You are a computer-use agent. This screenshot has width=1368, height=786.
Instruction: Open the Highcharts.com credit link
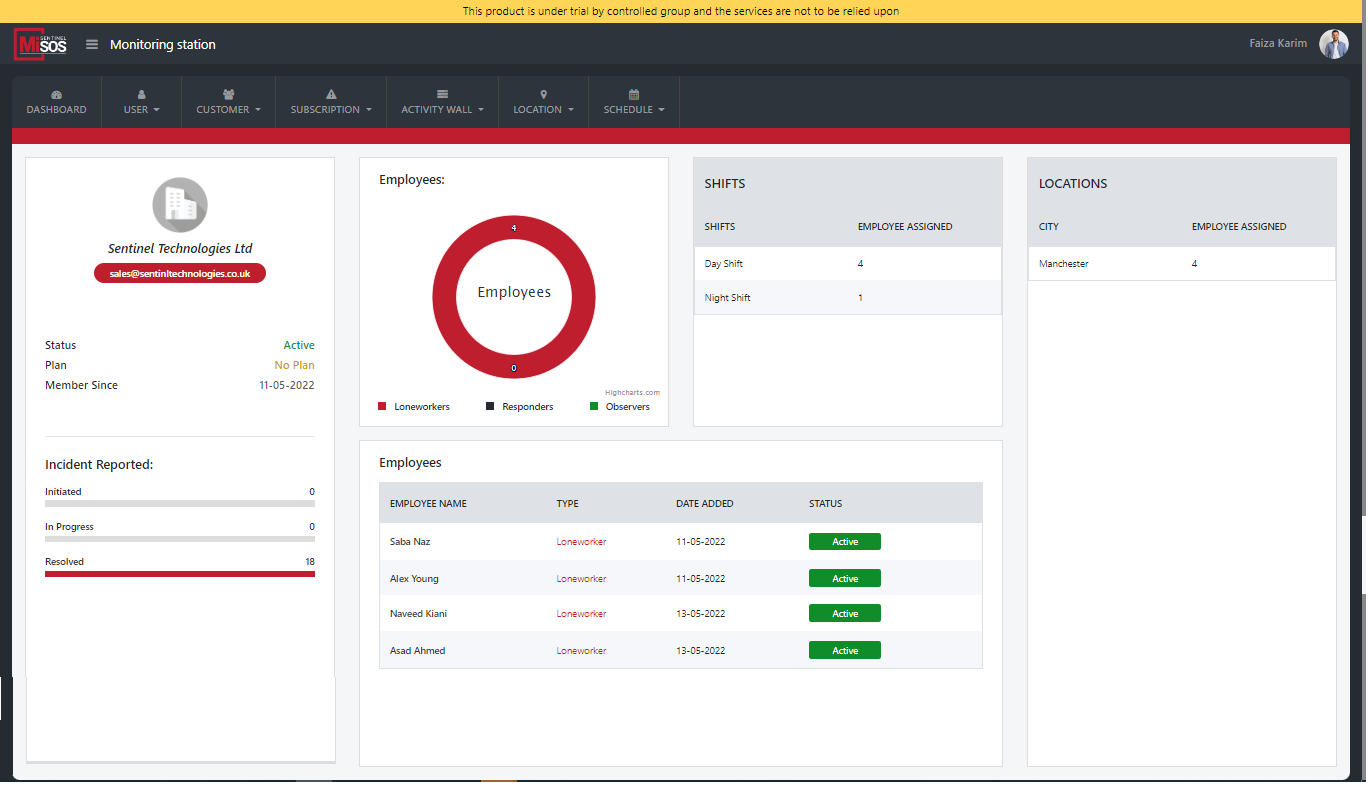pyautogui.click(x=632, y=393)
